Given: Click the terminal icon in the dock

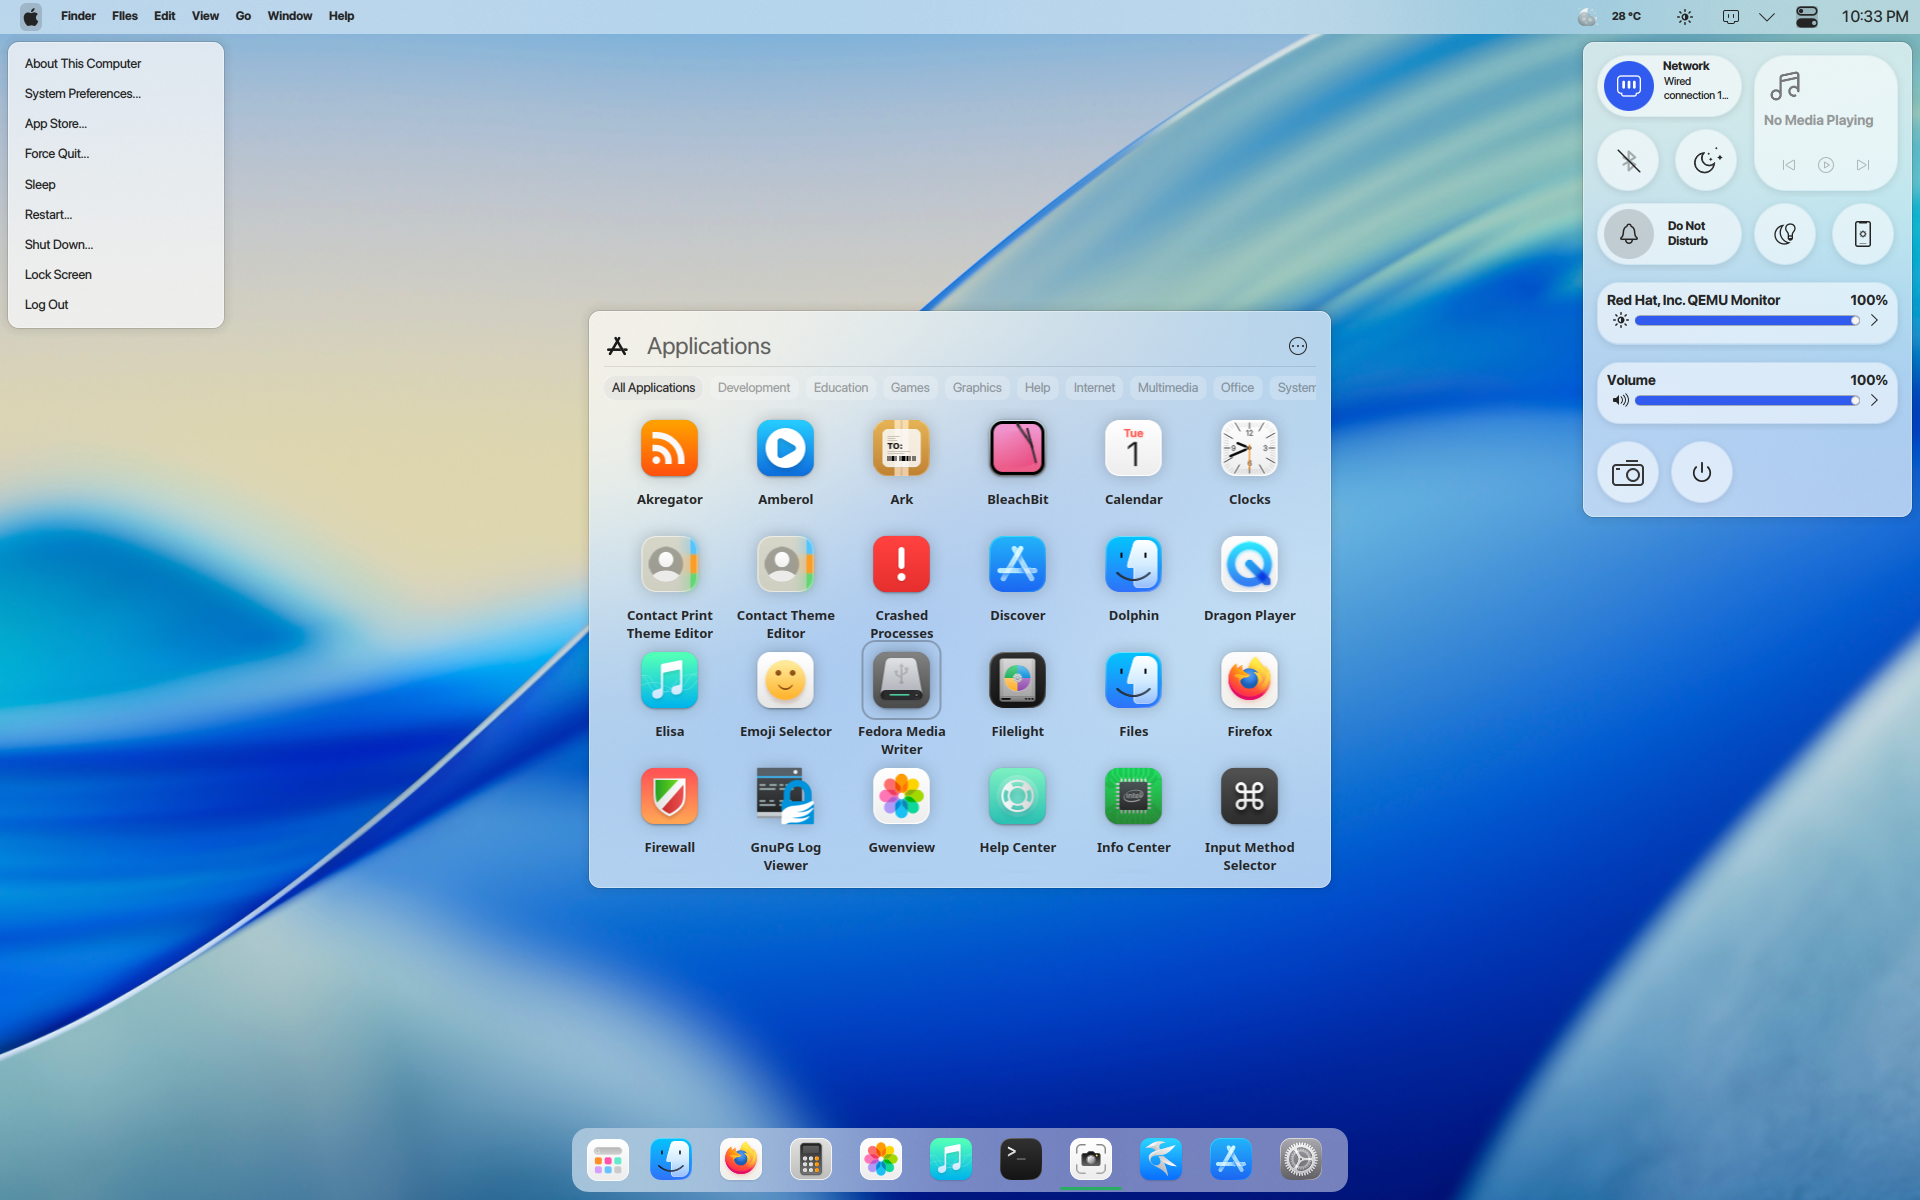Looking at the screenshot, I should 1020,1159.
